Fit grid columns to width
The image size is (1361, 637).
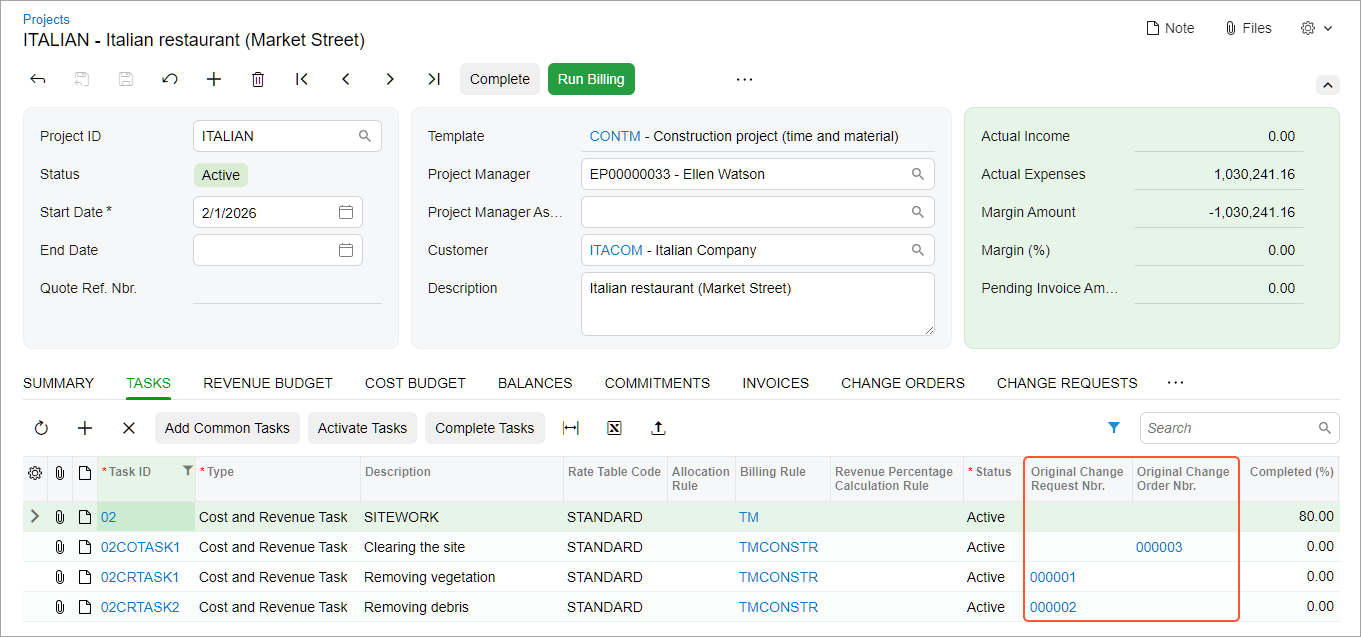pos(571,428)
